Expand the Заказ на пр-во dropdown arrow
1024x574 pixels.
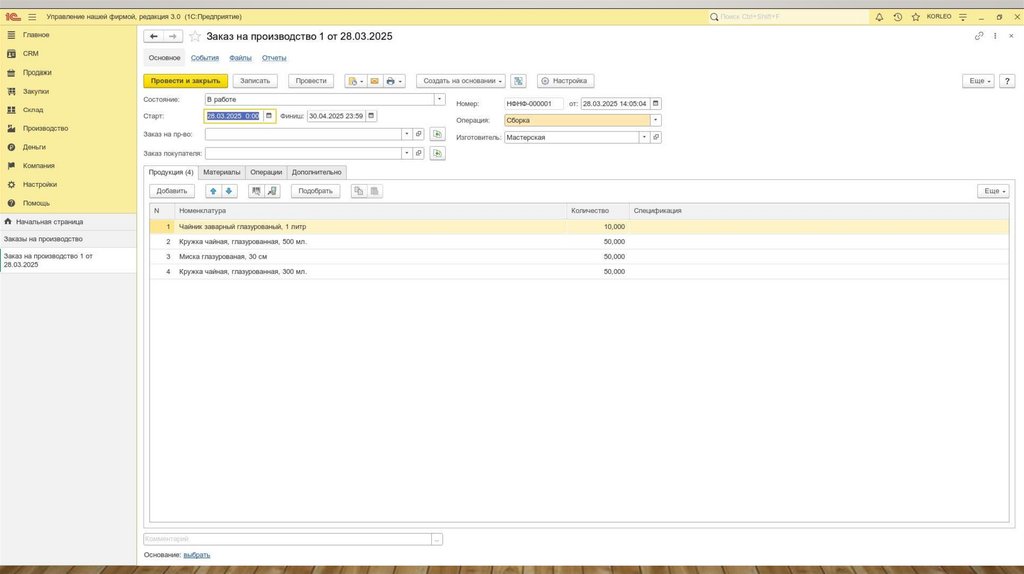click(x=406, y=134)
